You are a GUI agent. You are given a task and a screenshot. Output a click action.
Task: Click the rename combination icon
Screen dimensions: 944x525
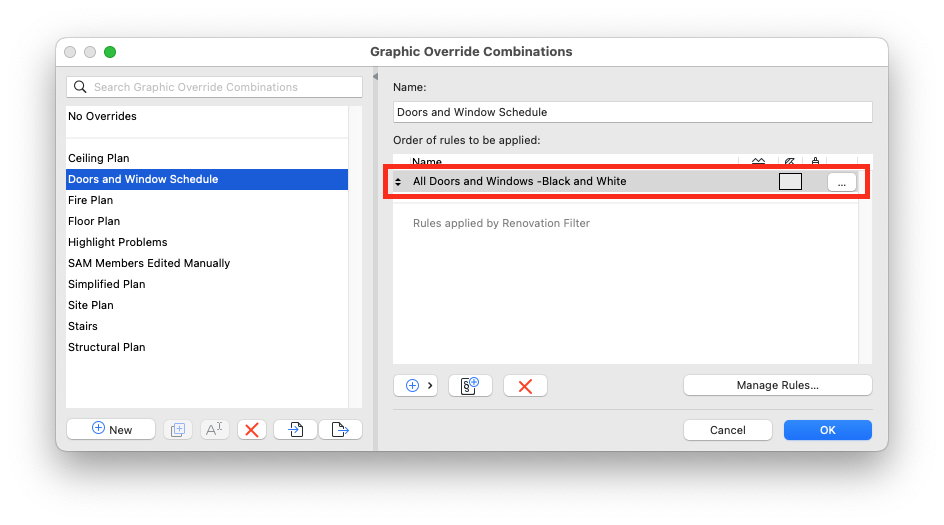(x=214, y=430)
